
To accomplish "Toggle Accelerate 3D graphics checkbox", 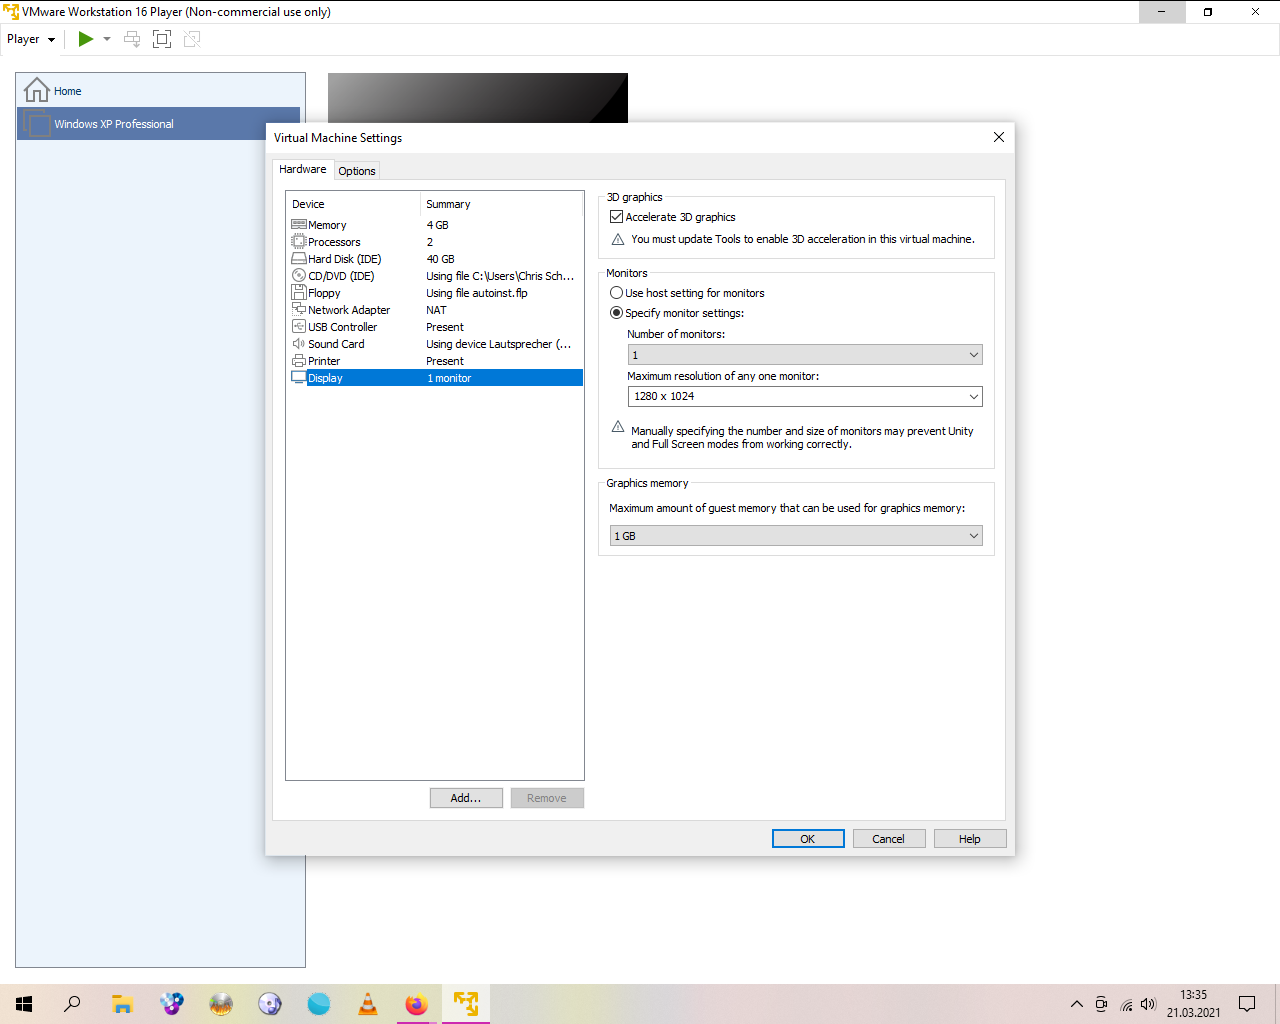I will tap(617, 217).
